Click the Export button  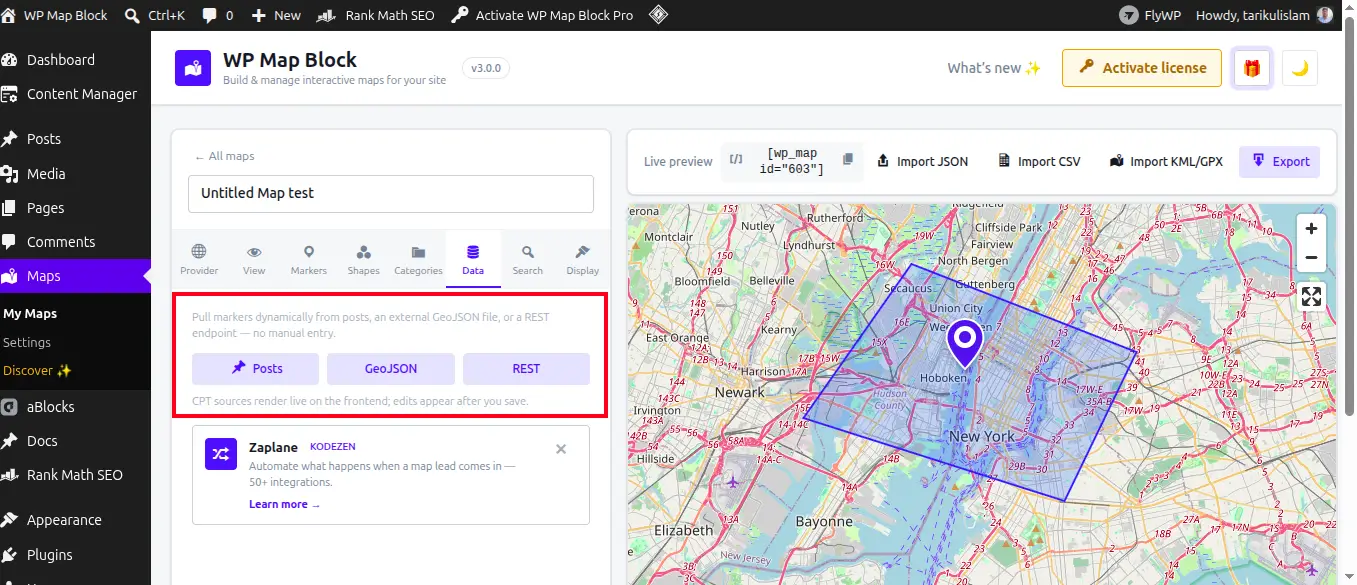click(1280, 161)
